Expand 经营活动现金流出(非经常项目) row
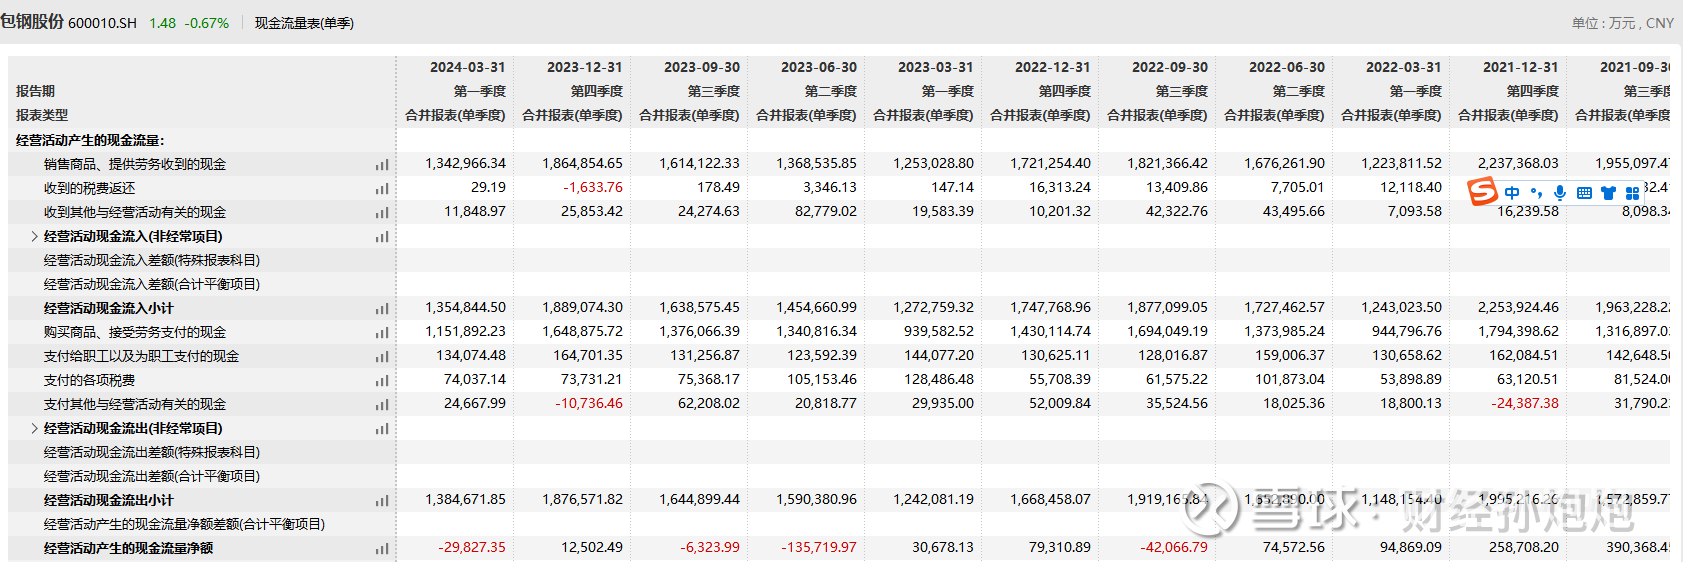Screen dimensions: 1683x562 point(34,429)
